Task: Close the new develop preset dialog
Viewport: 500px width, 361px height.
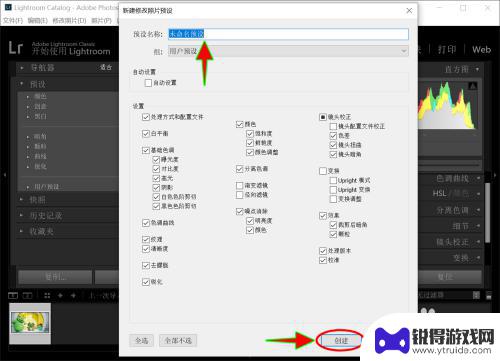Action: [x=409, y=11]
